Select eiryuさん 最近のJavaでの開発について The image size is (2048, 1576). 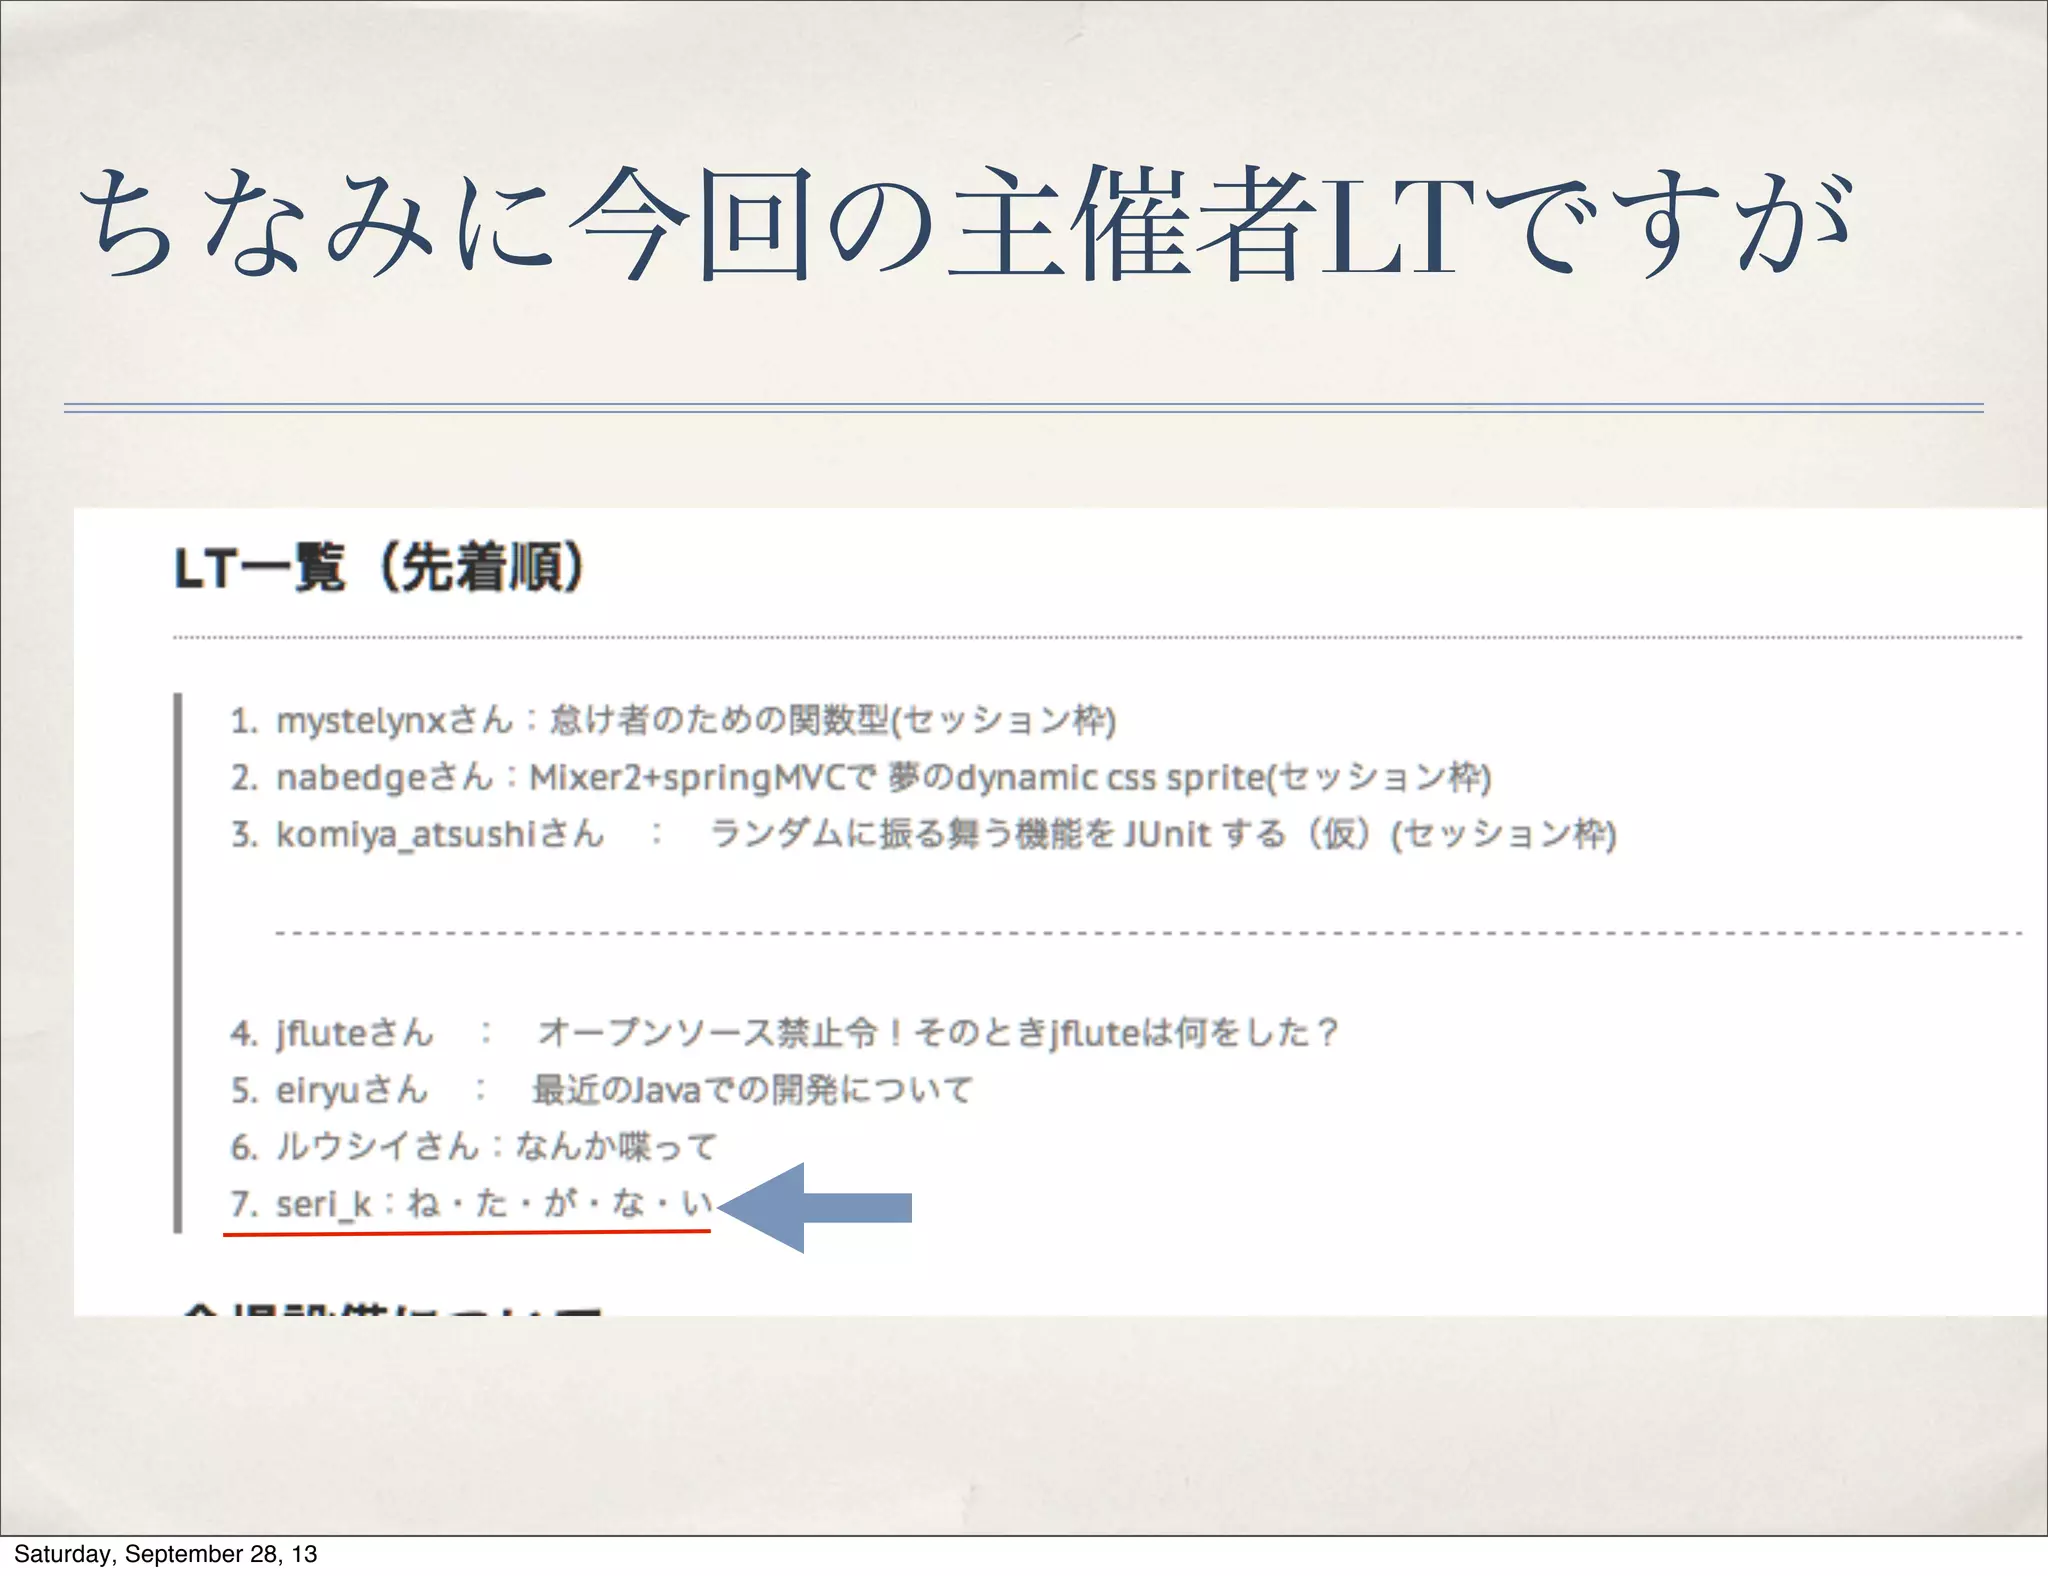pyautogui.click(x=602, y=1089)
